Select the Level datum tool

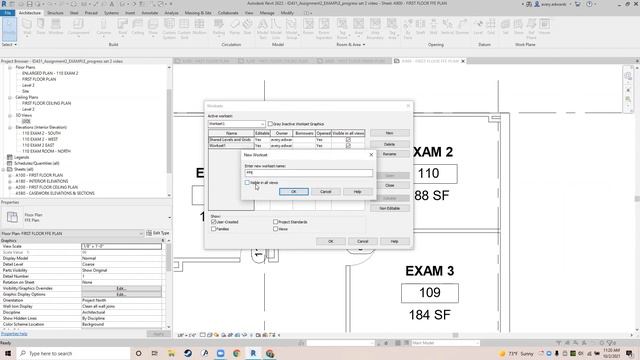[x=478, y=27]
